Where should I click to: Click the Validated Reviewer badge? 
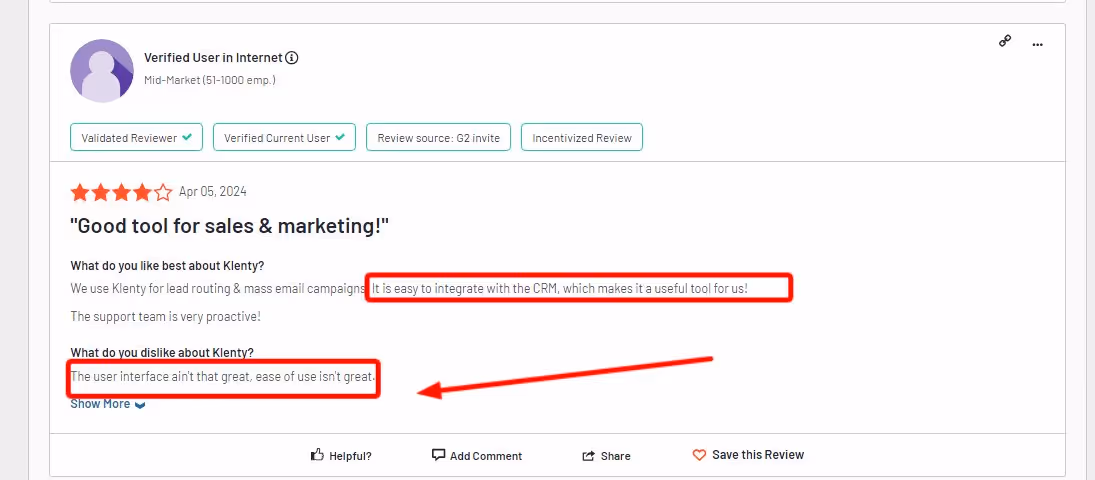(136, 138)
